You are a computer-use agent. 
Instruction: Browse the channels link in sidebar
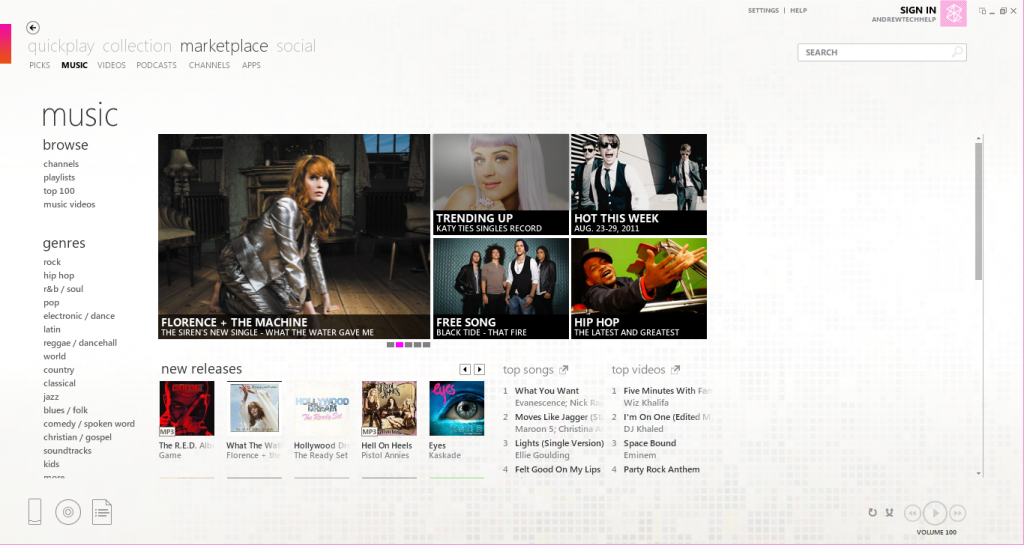[x=61, y=164]
